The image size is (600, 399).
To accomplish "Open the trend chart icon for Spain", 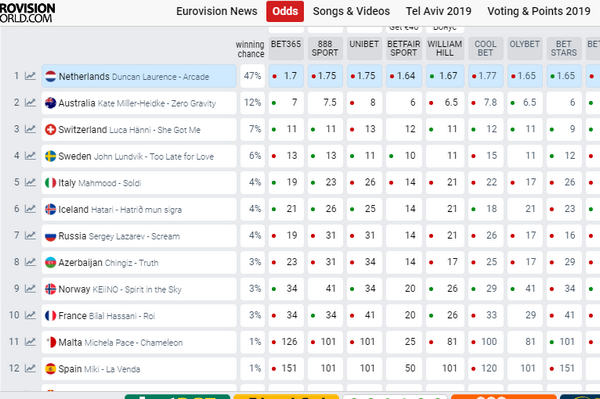I will point(30,368).
